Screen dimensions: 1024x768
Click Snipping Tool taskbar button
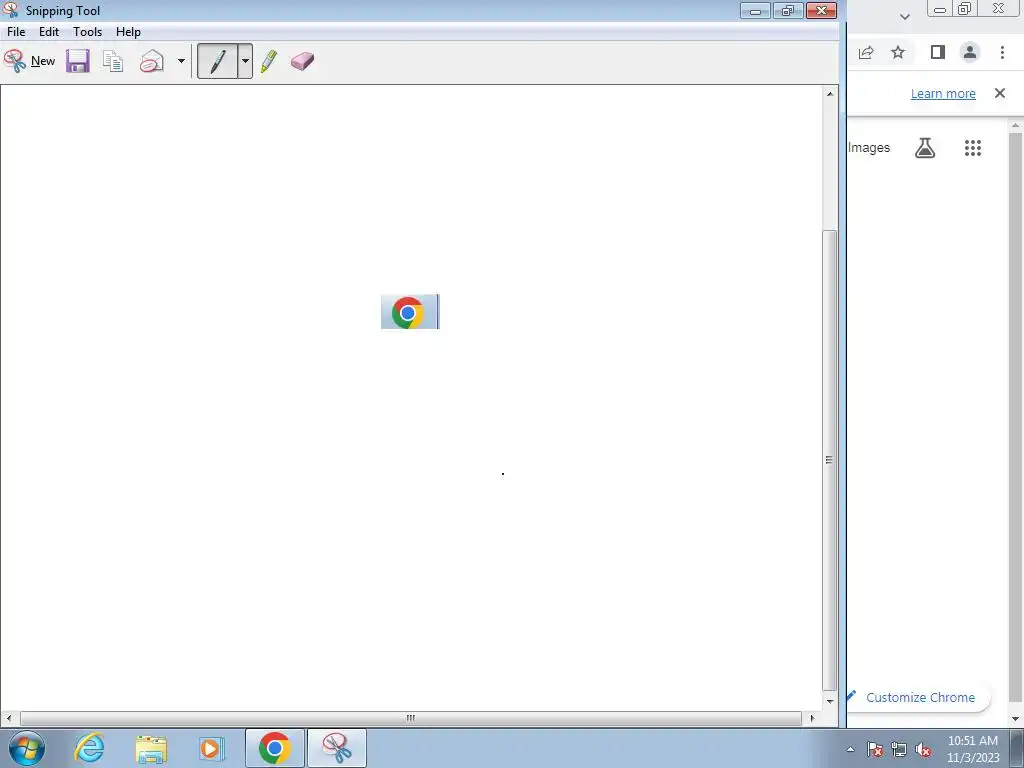pos(337,748)
